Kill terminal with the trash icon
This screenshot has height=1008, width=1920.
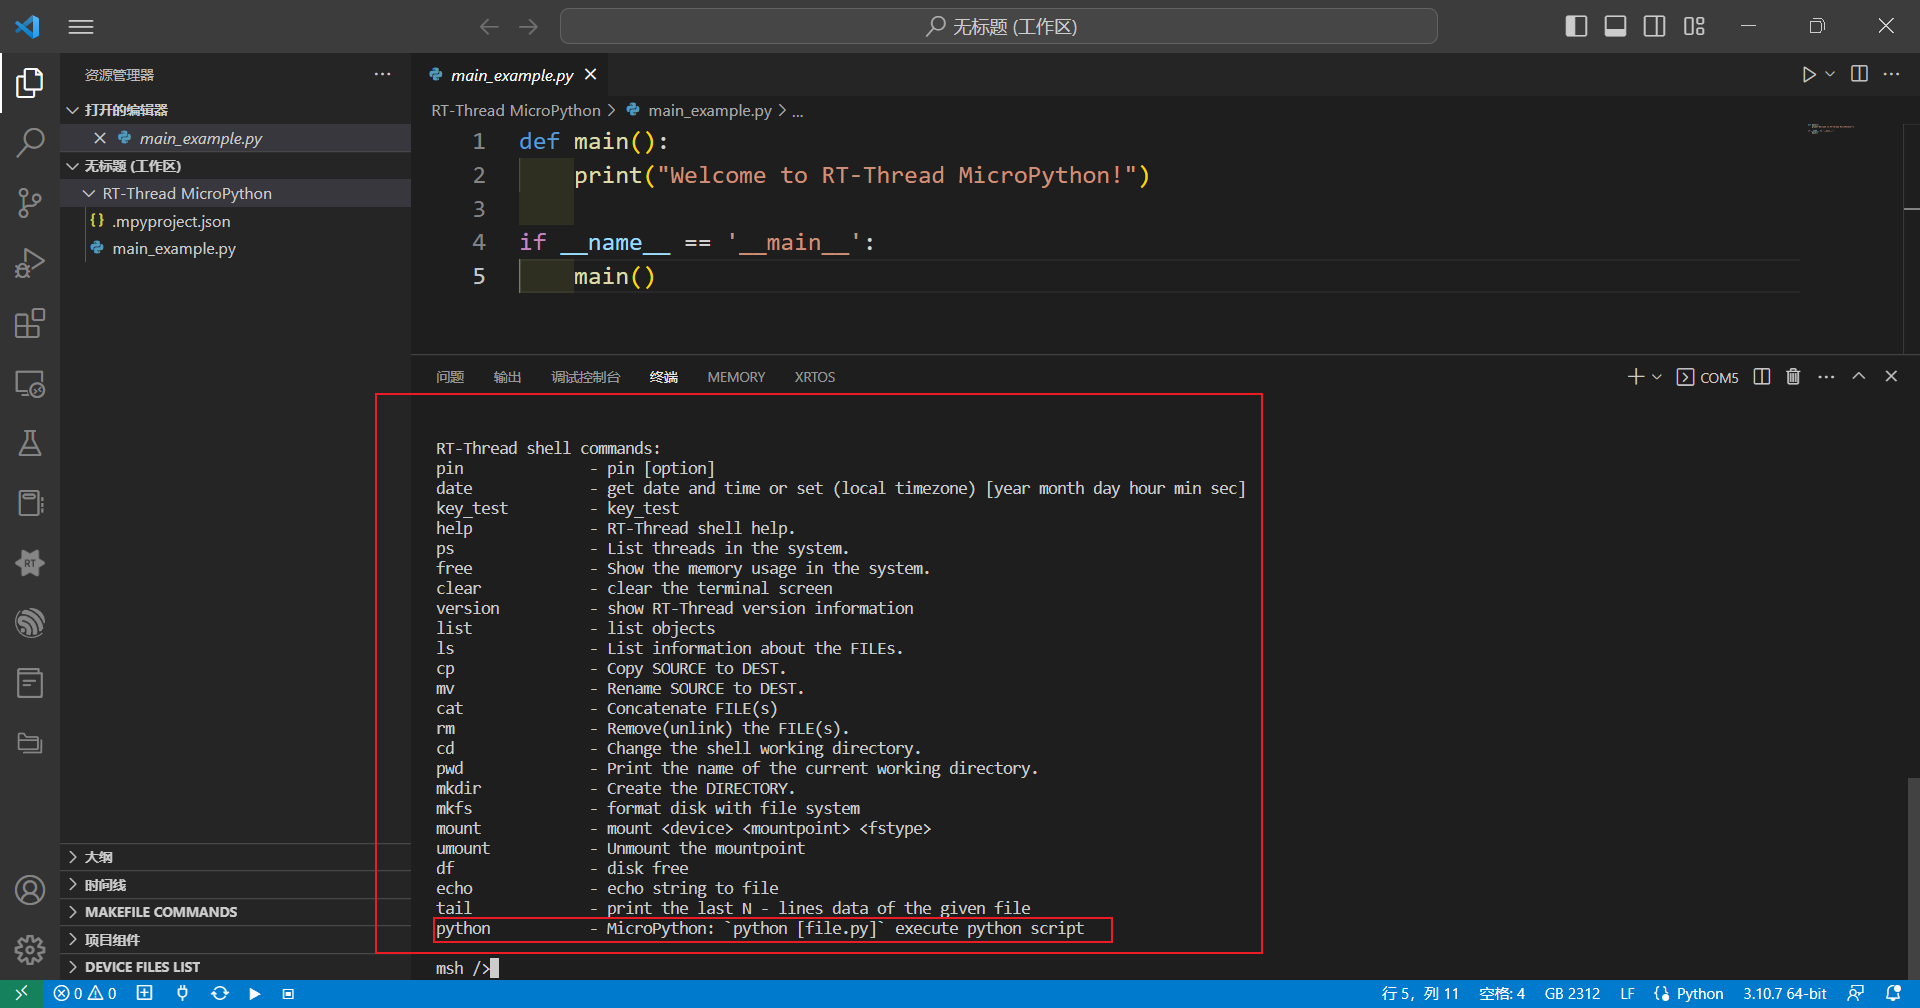1793,376
